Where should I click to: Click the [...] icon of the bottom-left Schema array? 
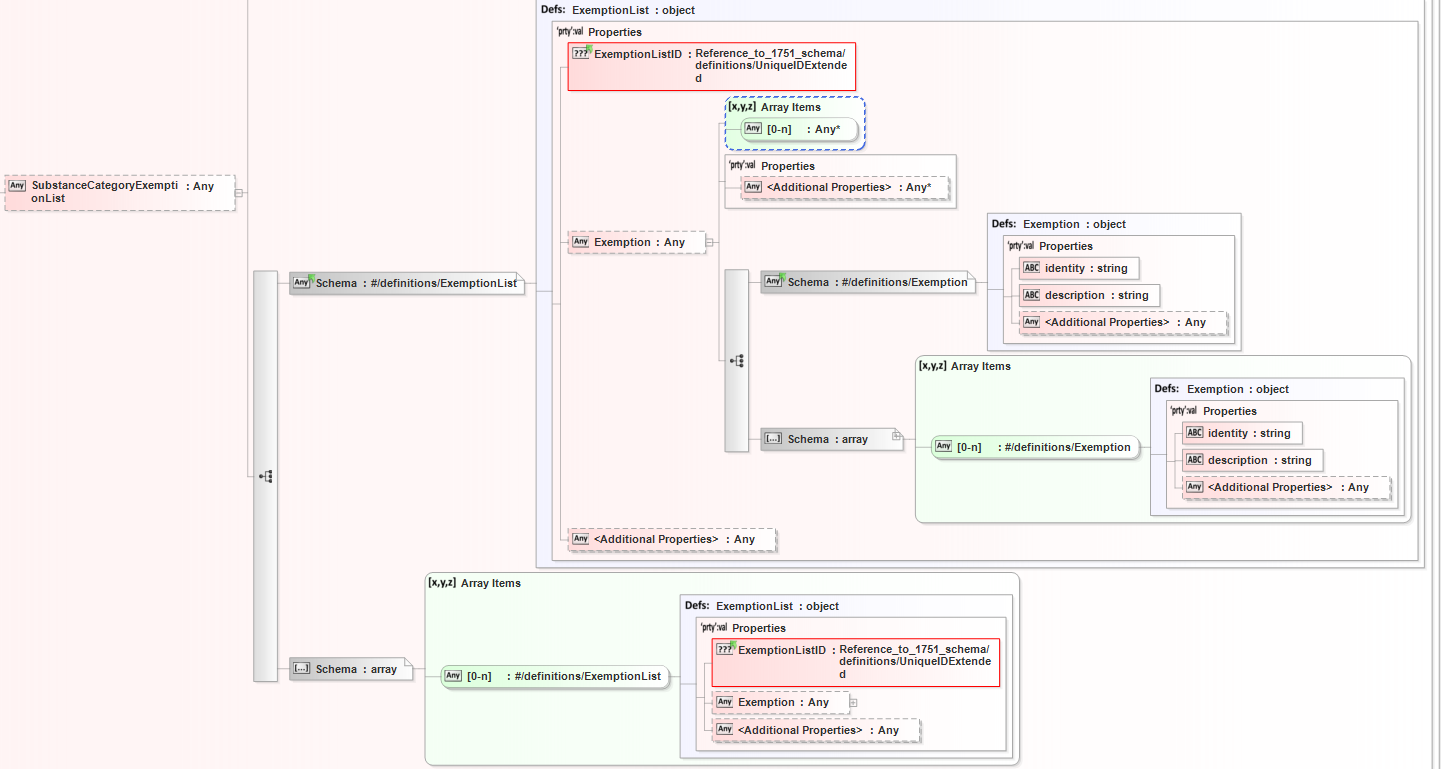click(301, 669)
